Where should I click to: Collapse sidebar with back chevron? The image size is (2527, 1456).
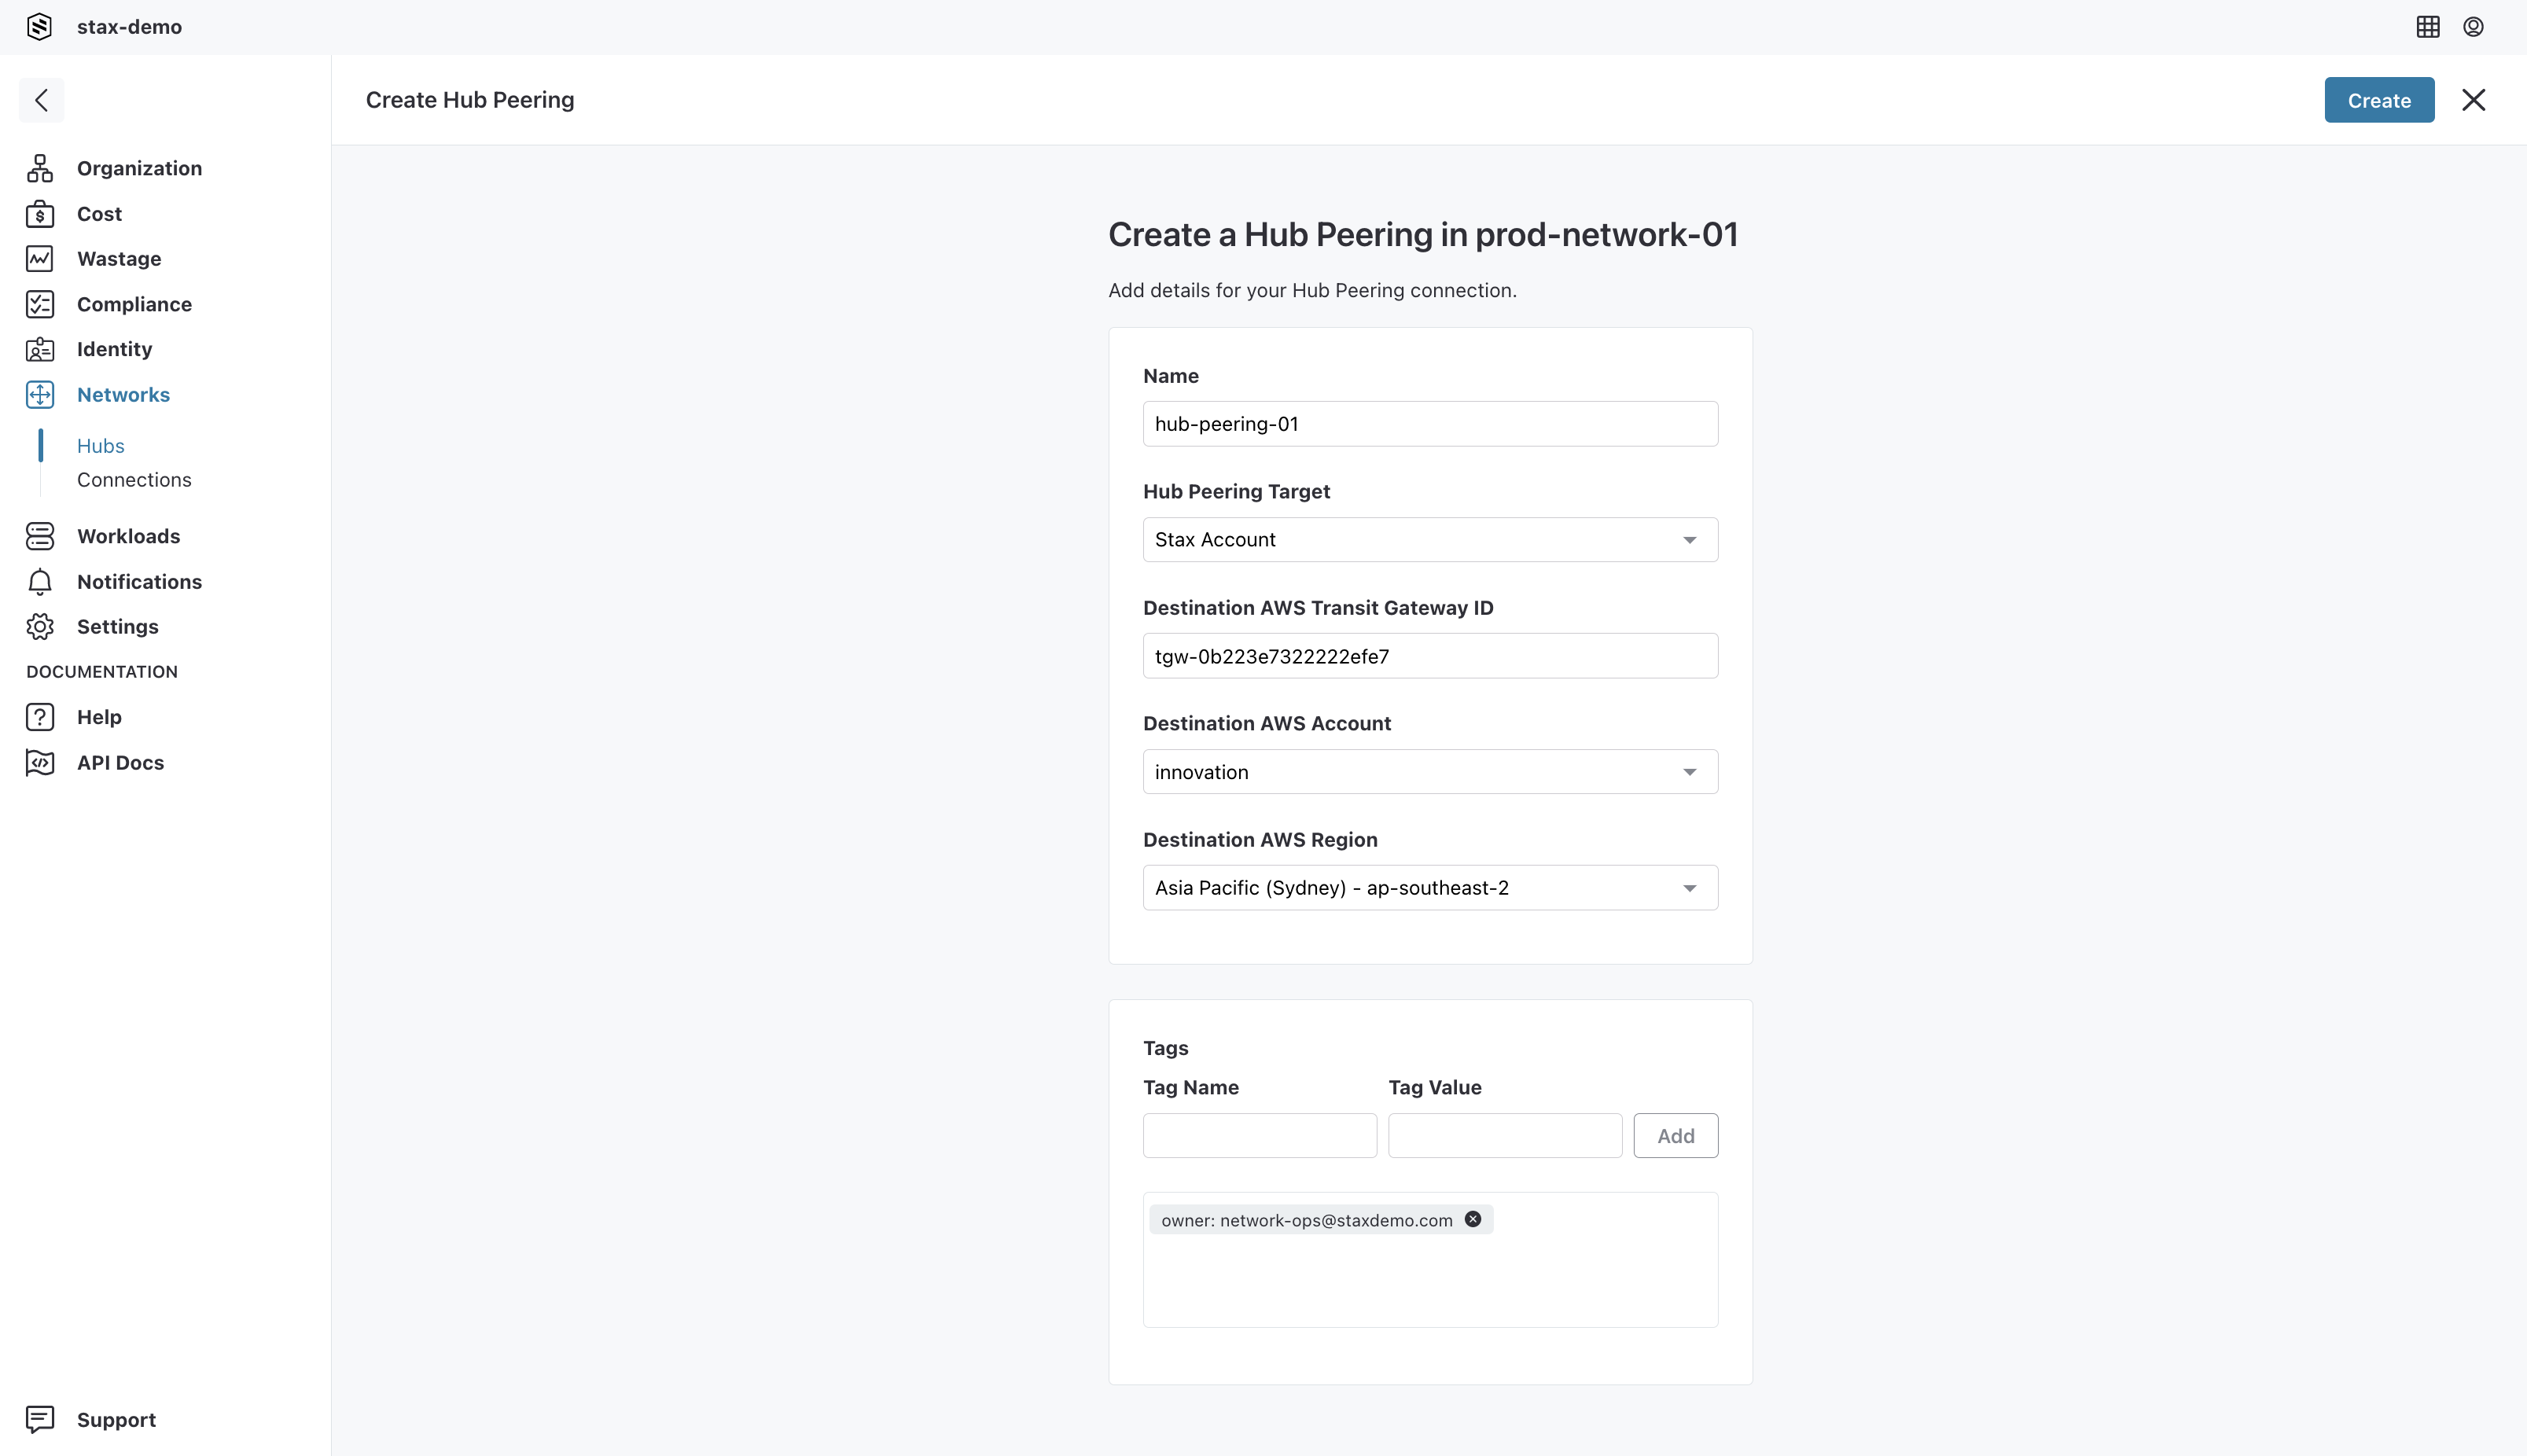[x=41, y=100]
